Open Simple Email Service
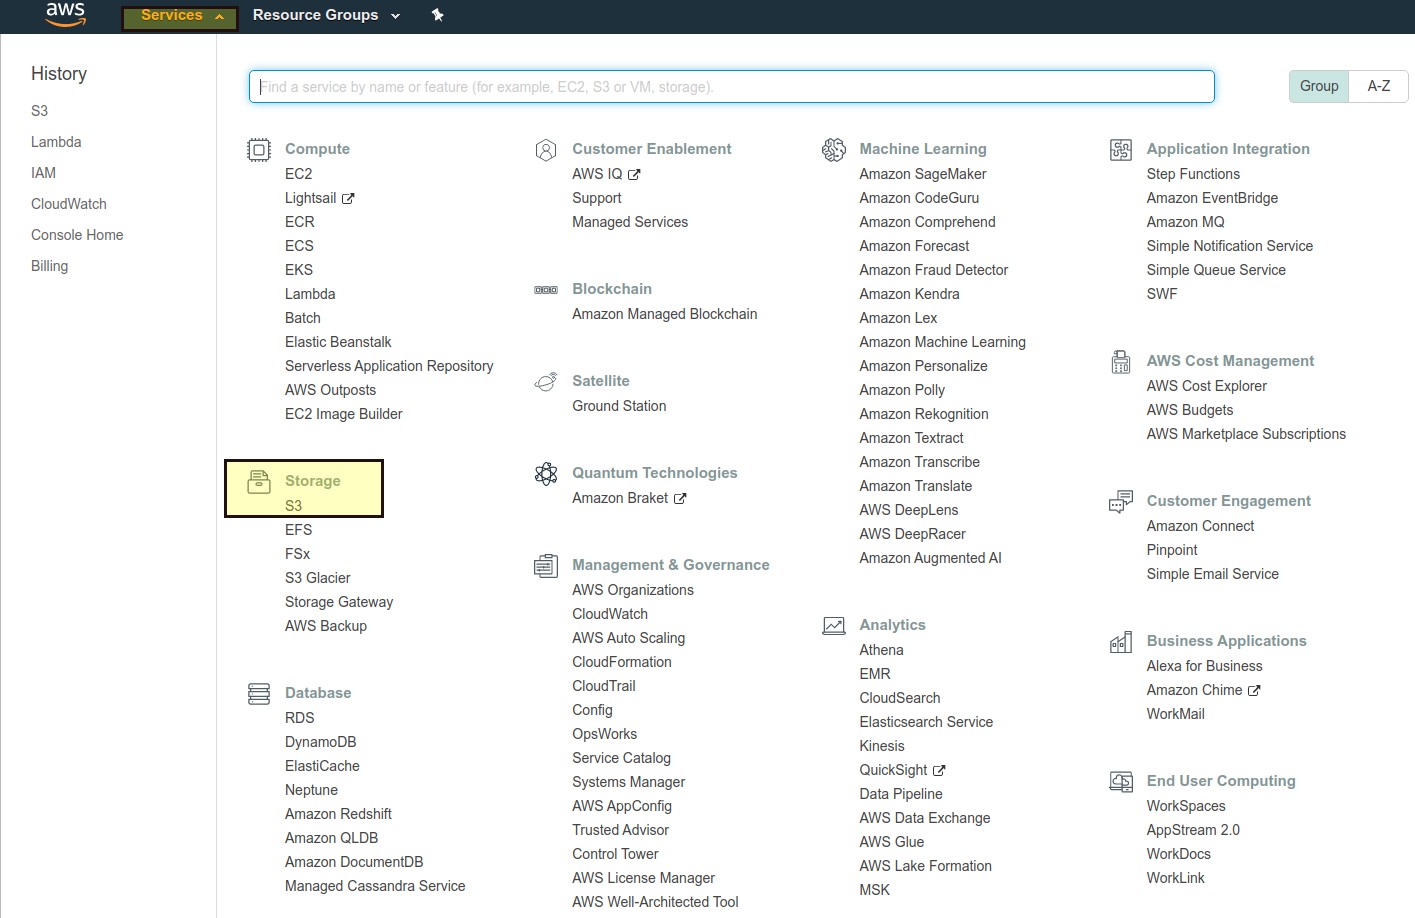Viewport: 1415px width, 918px height. point(1212,574)
